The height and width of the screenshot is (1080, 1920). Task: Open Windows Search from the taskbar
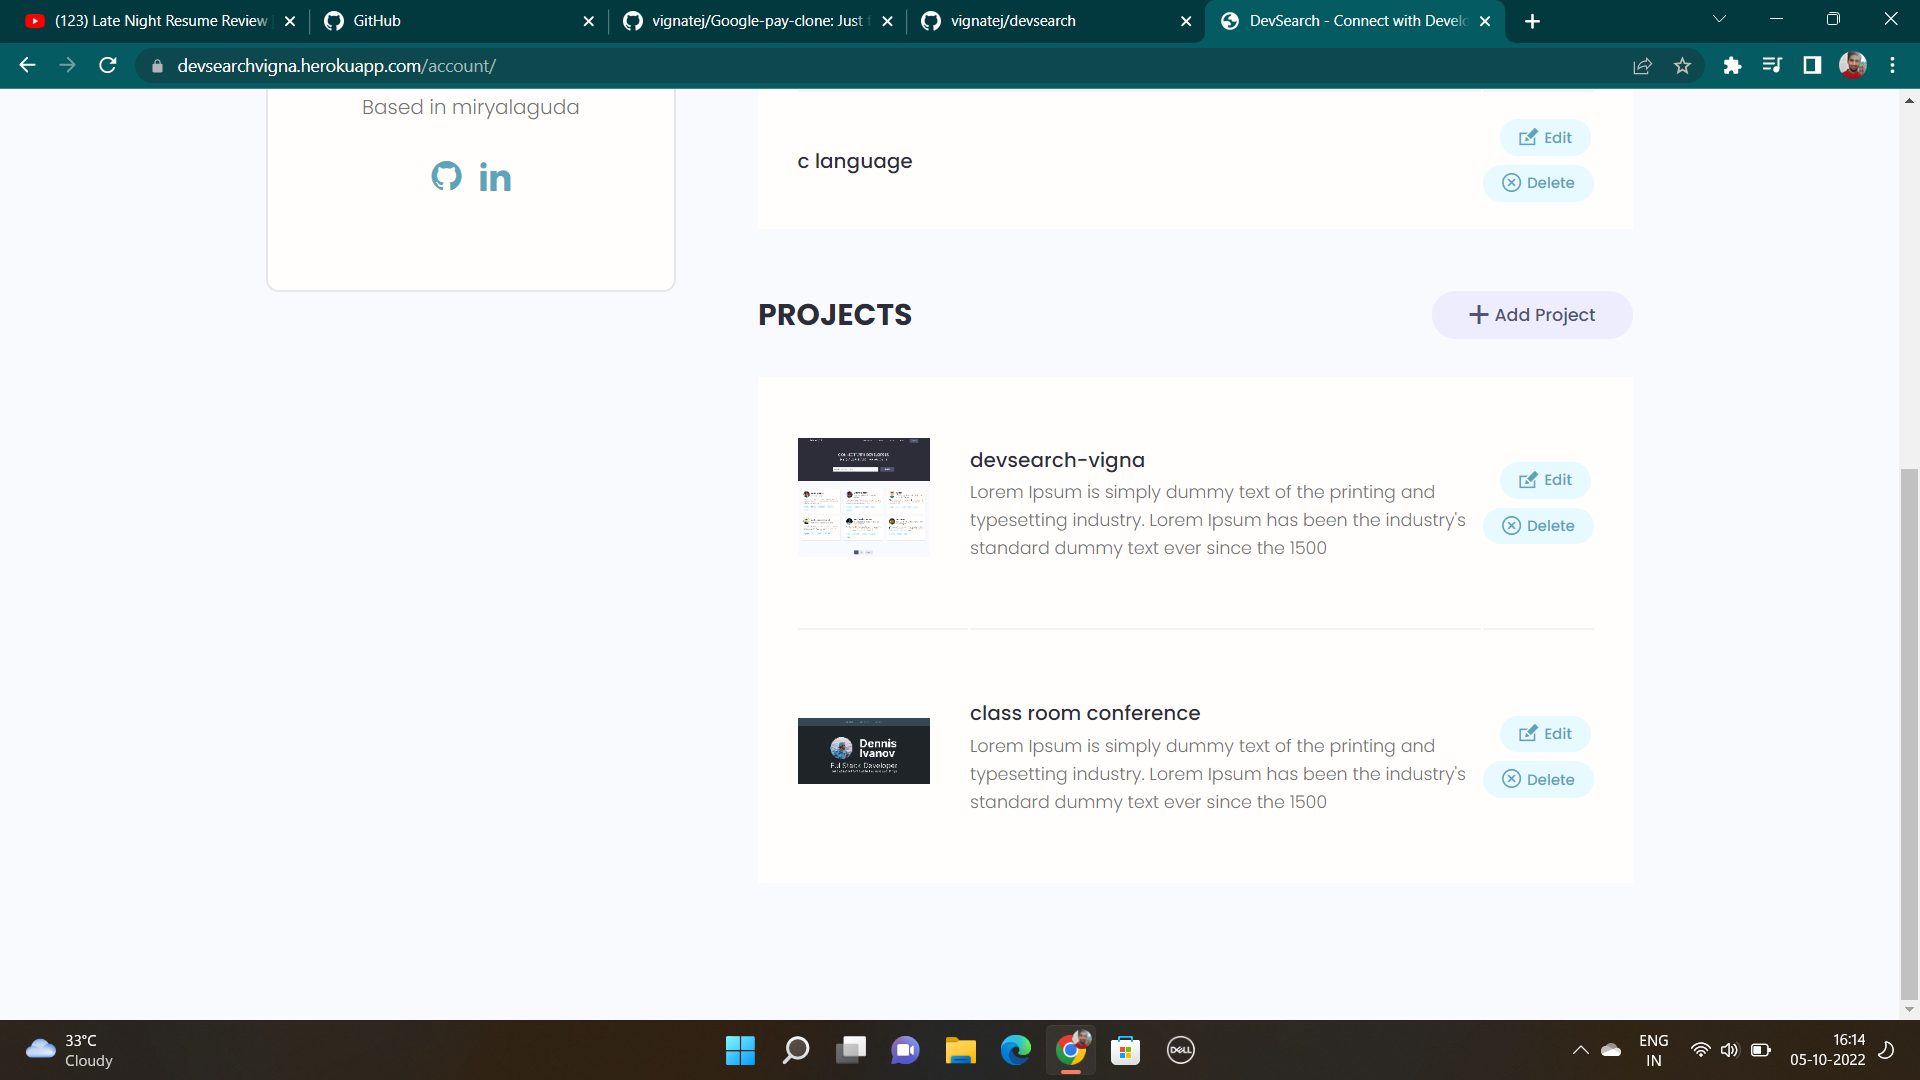coord(795,1050)
